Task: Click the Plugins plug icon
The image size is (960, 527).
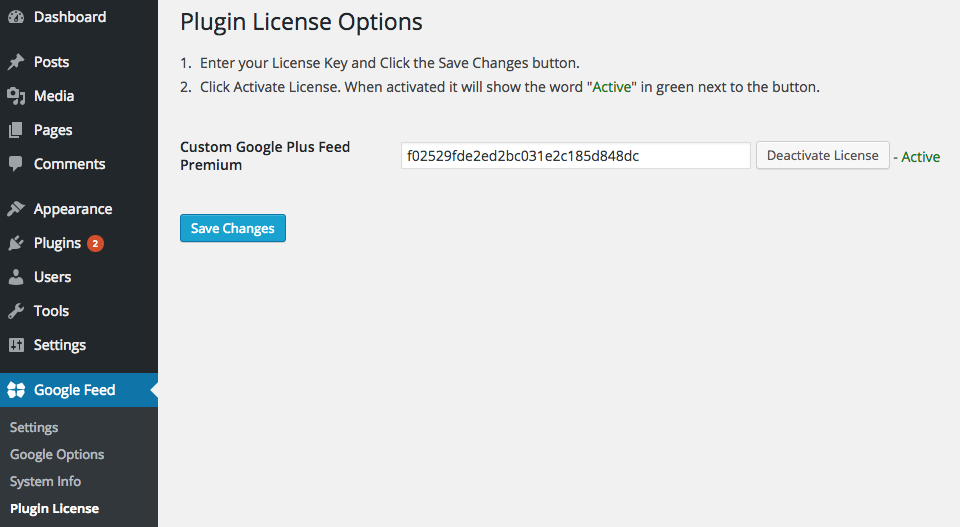Action: tap(16, 243)
